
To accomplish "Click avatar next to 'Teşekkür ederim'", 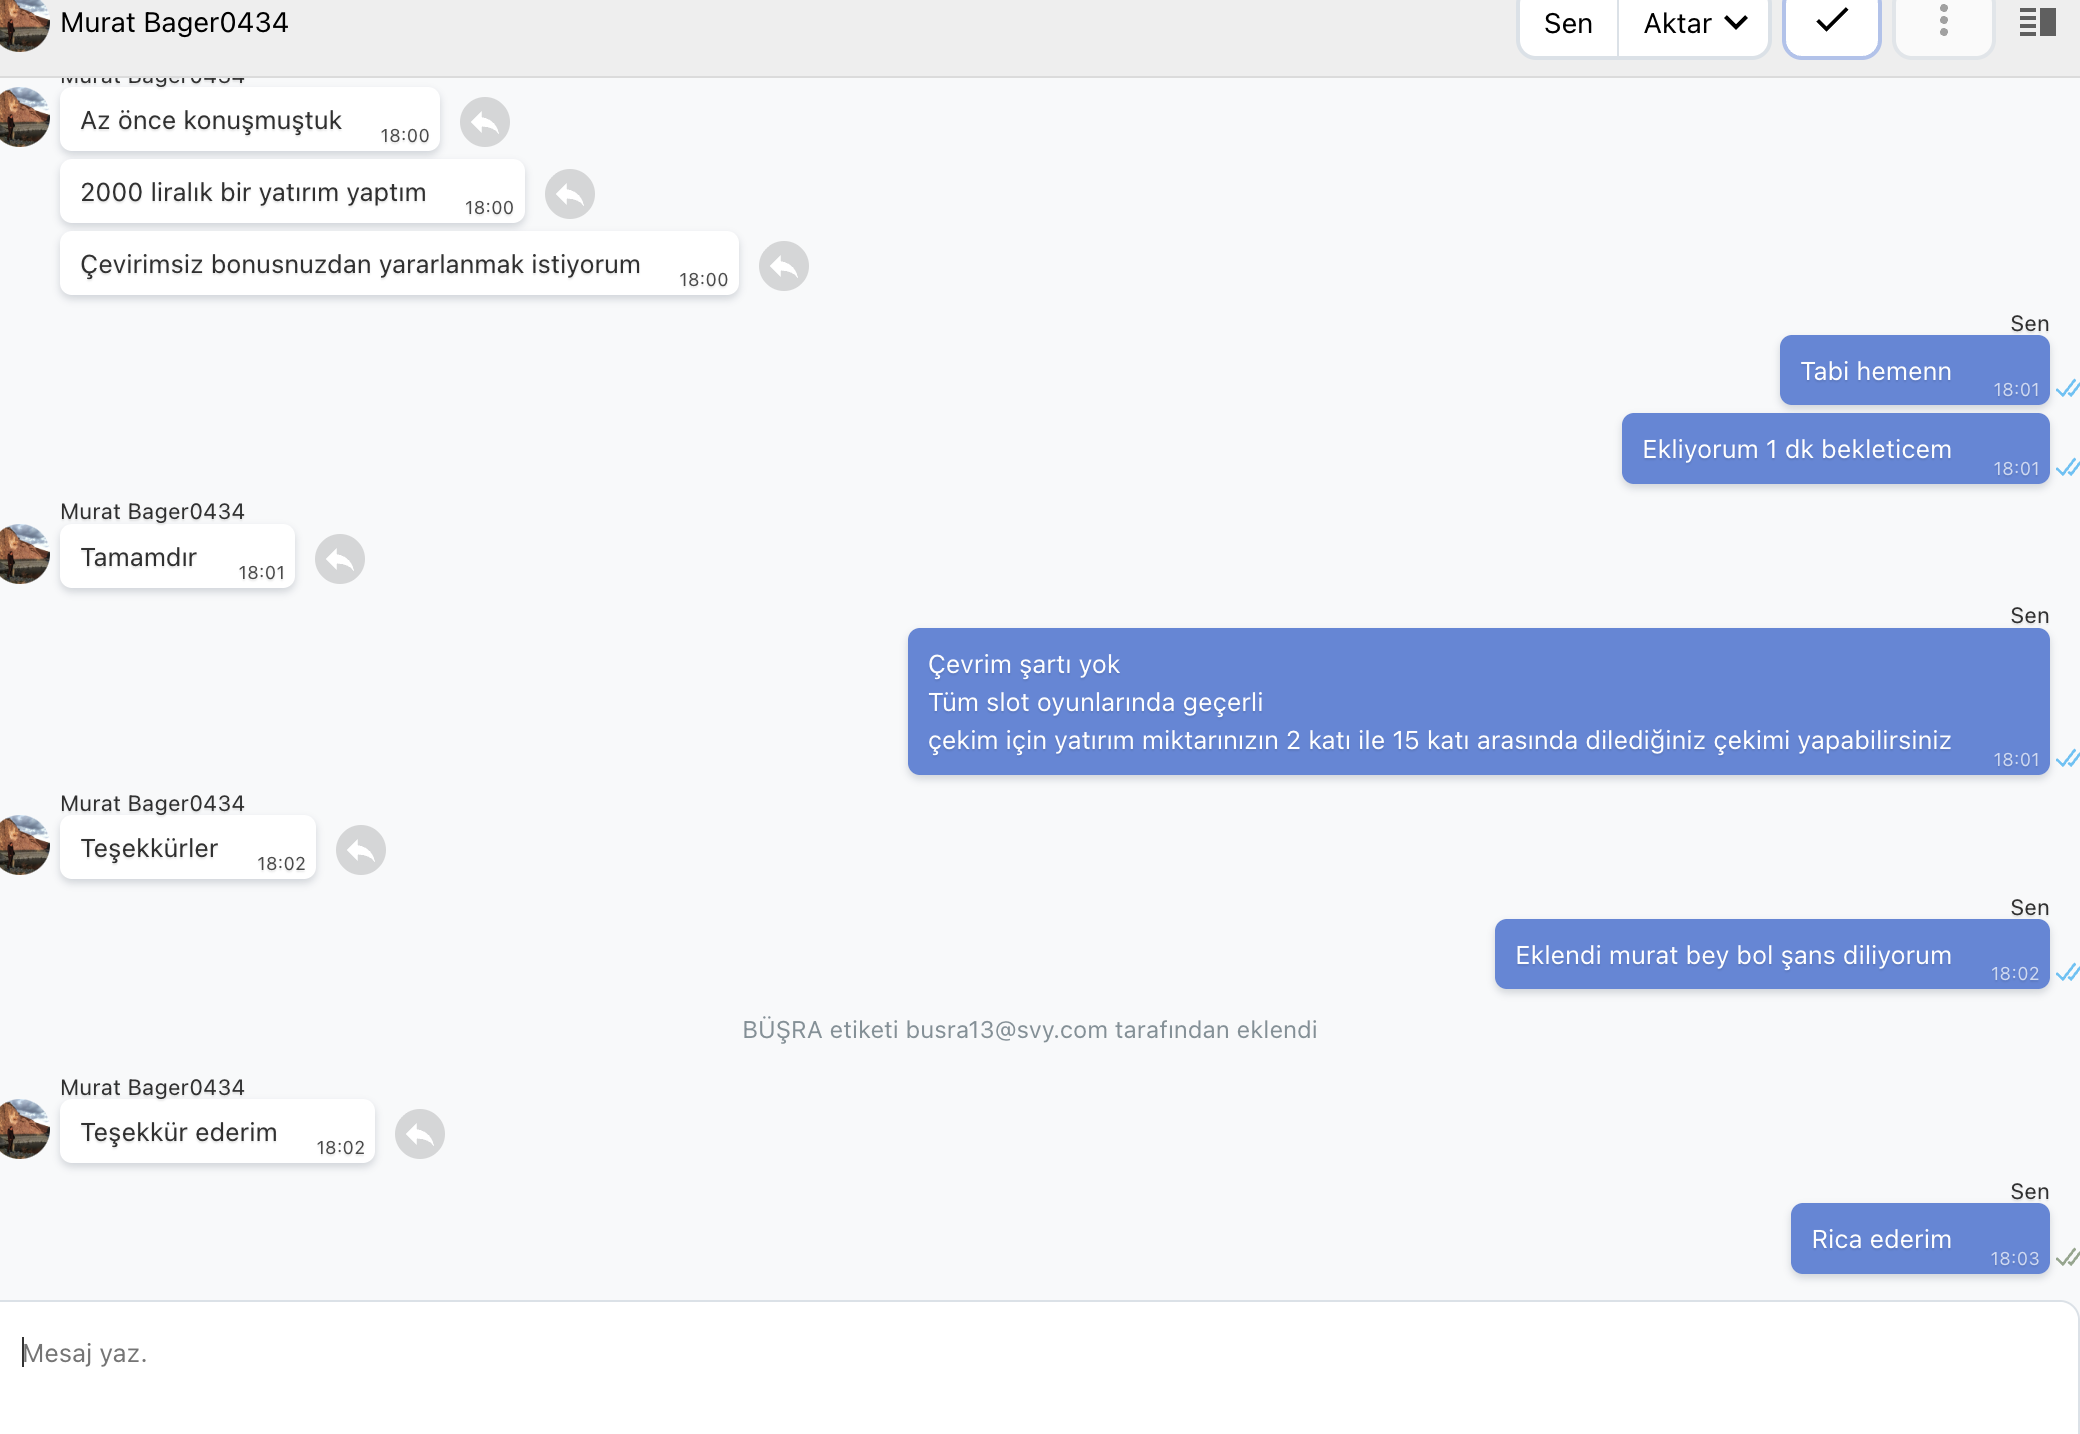I will (x=22, y=1129).
